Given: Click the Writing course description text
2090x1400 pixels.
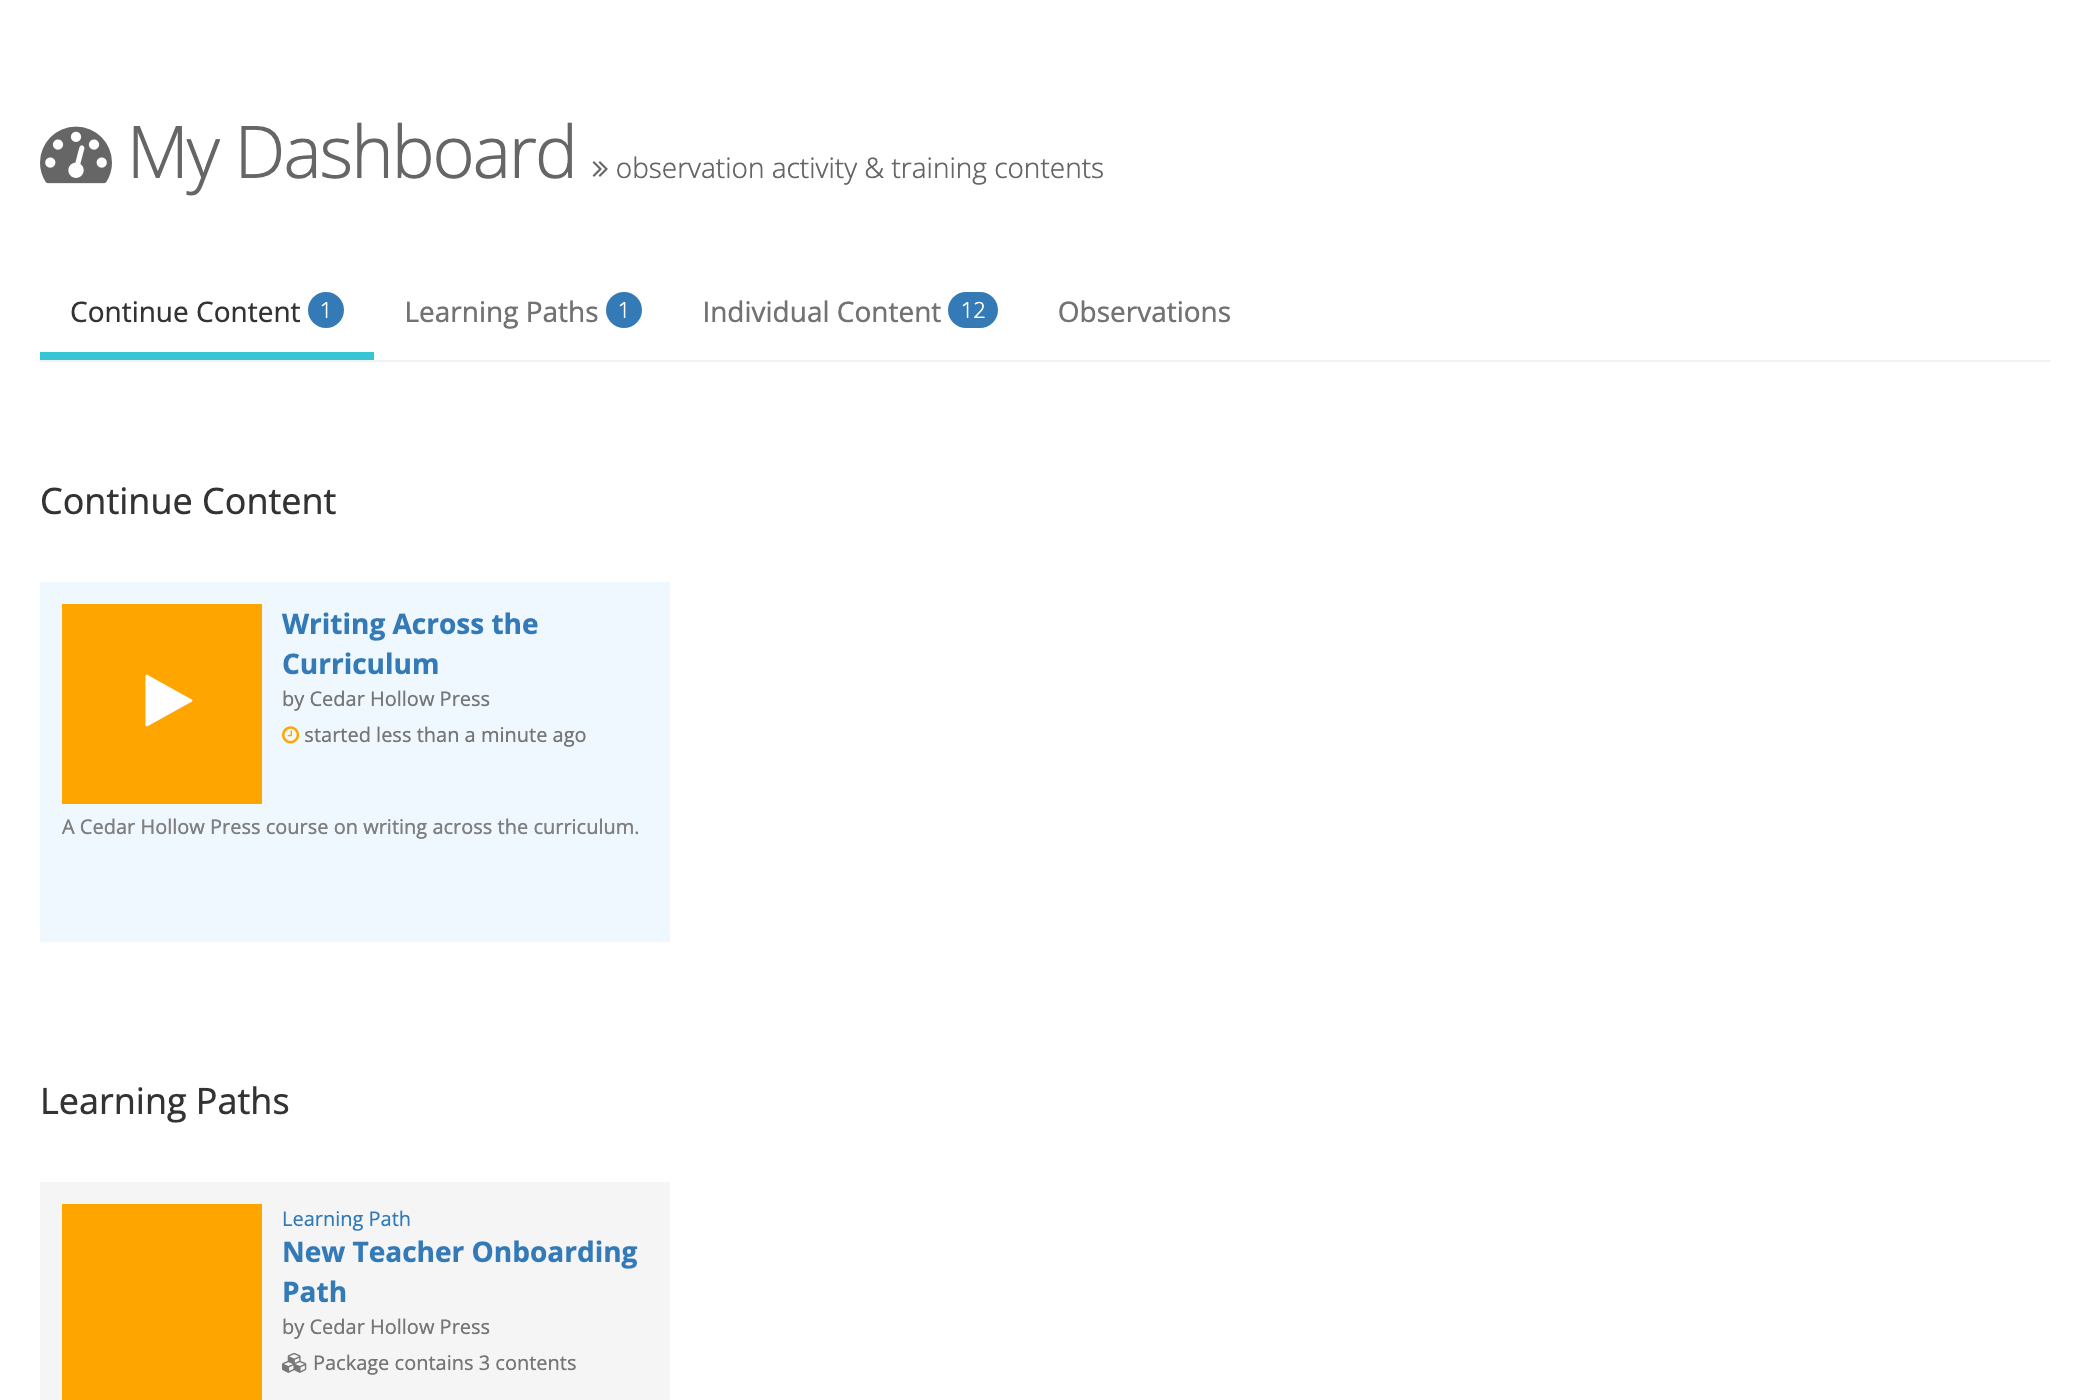Looking at the screenshot, I should [x=350, y=827].
